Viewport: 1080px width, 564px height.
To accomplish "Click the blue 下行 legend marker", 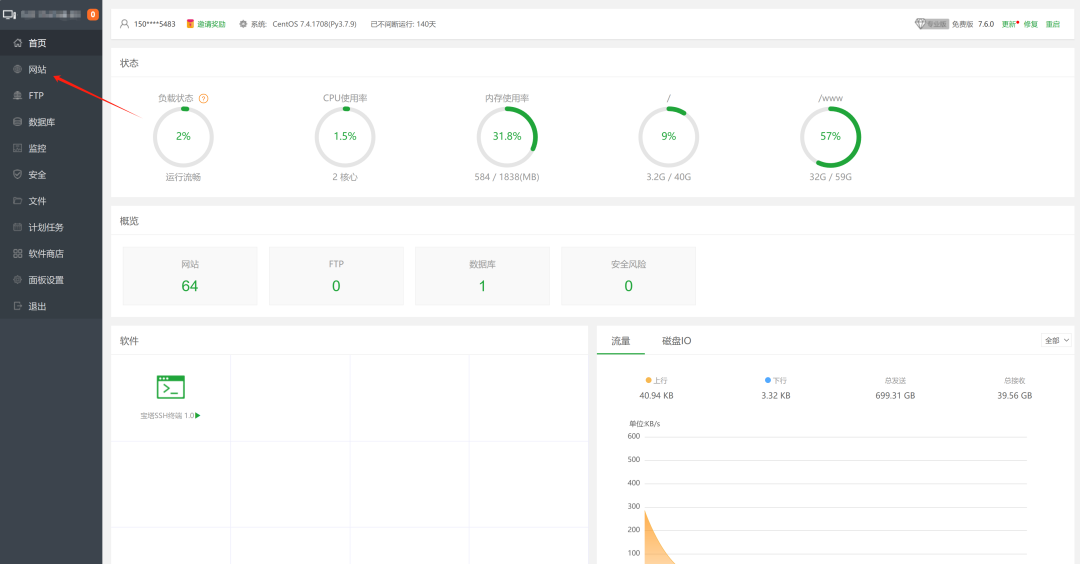I will pos(767,380).
